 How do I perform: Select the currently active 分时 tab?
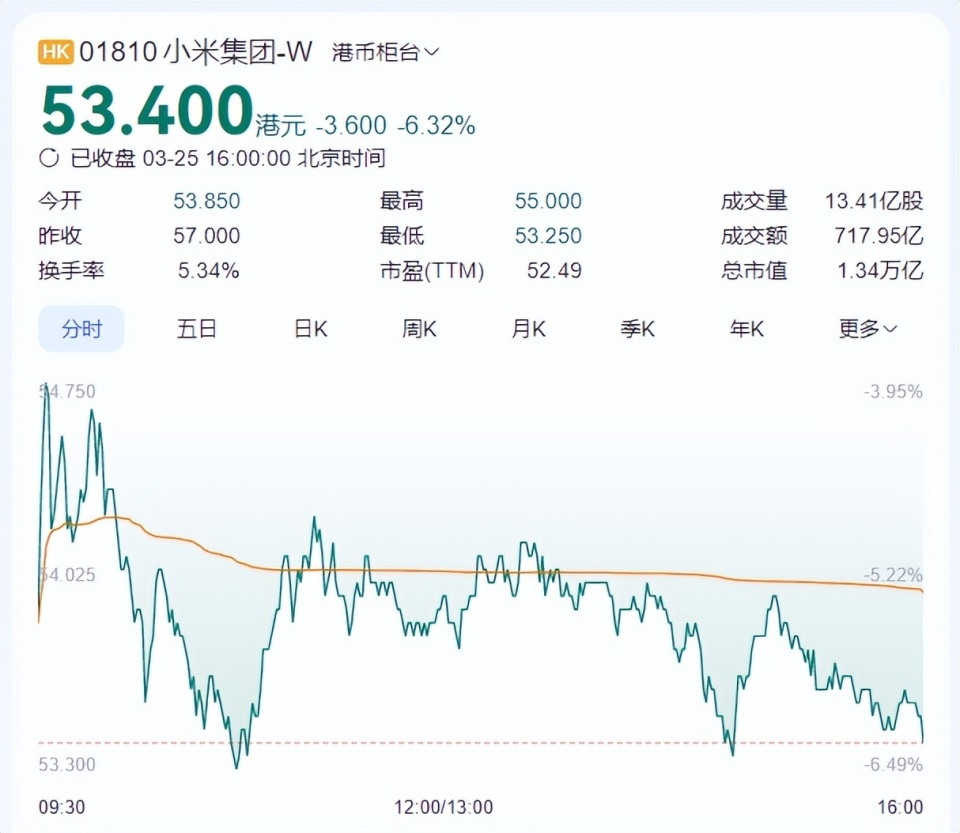click(82, 329)
